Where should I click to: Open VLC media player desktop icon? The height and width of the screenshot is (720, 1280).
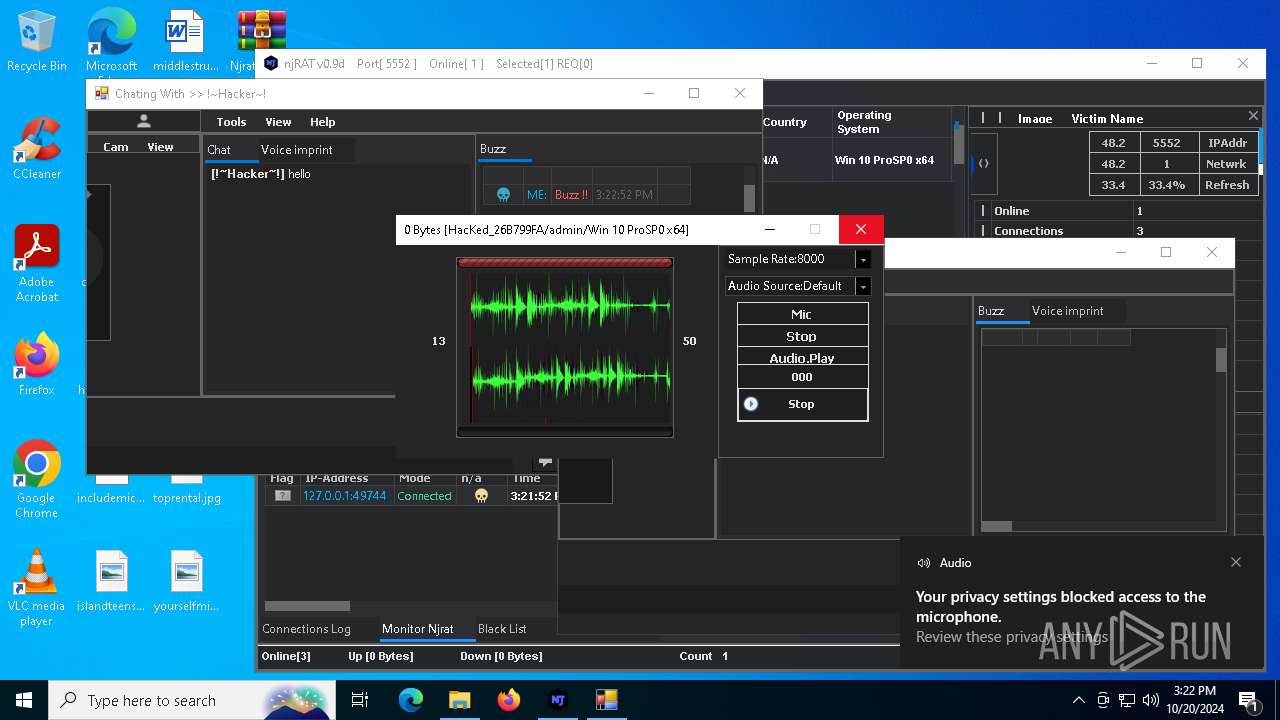(36, 587)
